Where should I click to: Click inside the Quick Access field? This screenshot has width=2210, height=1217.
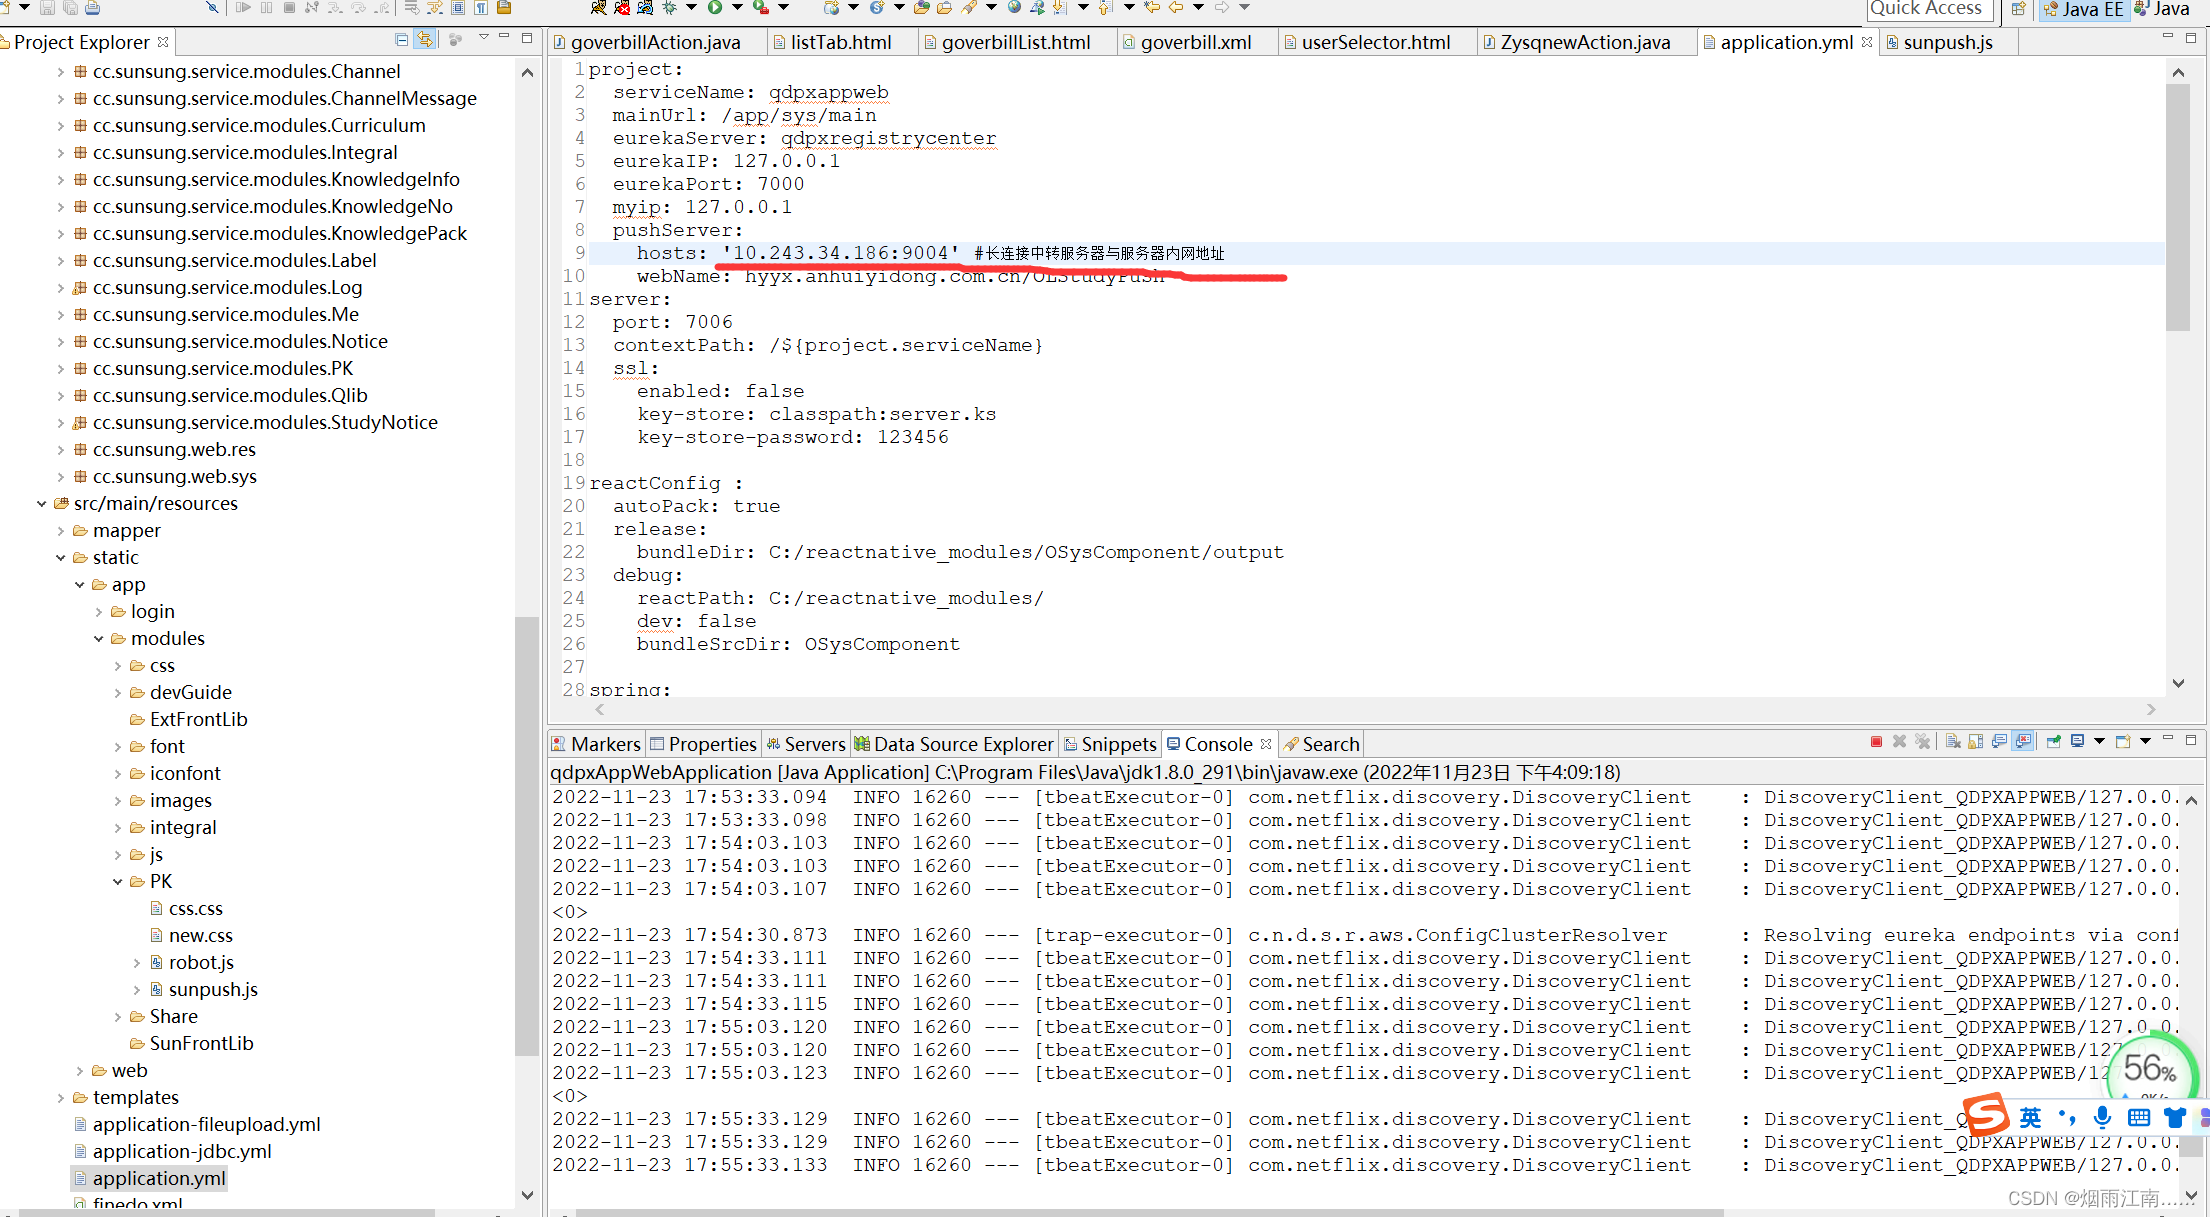pyautogui.click(x=1928, y=10)
